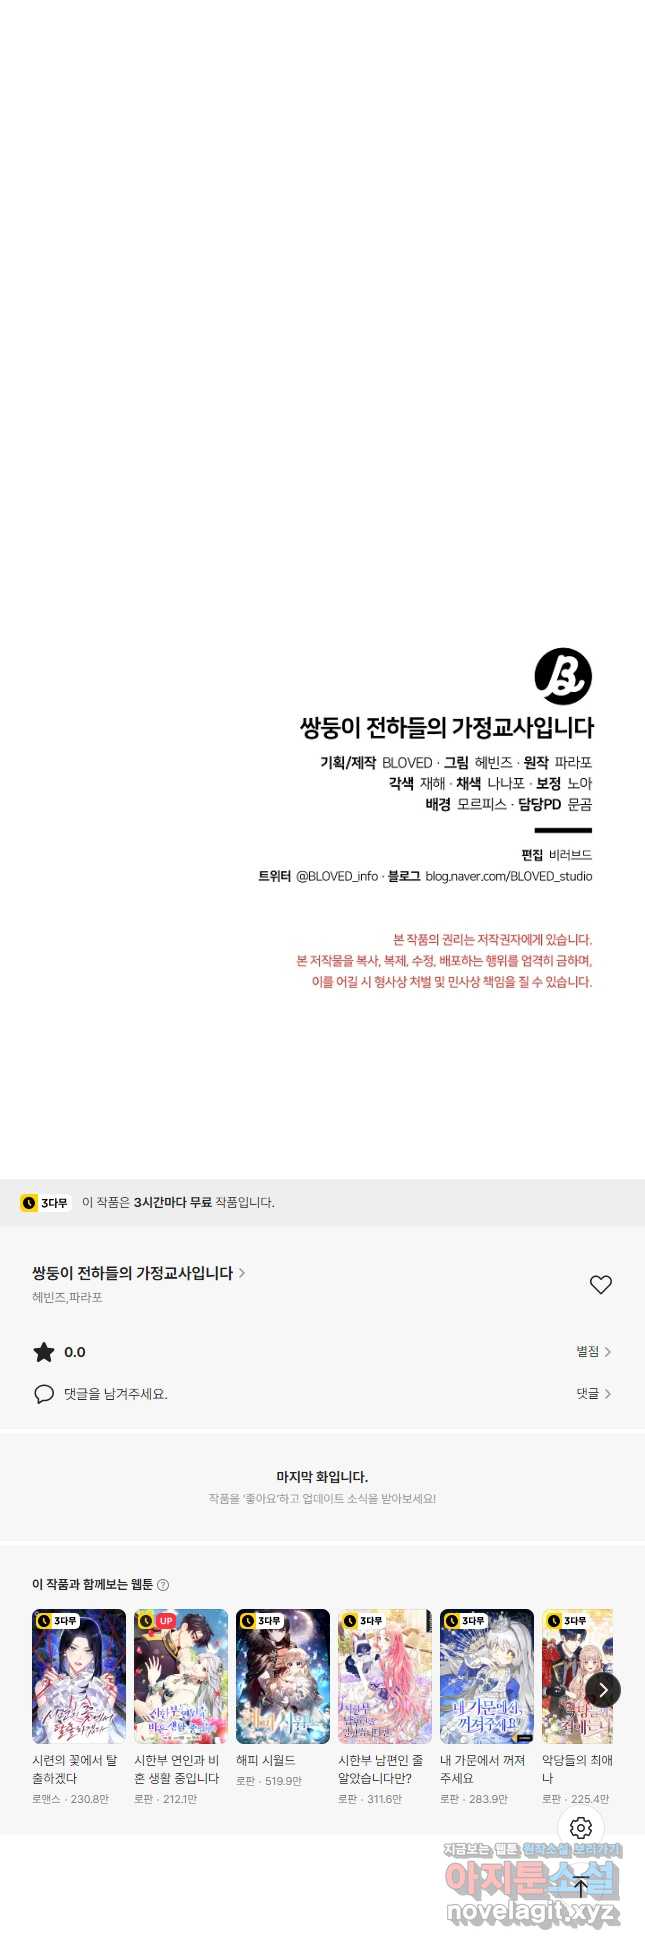
Task: Open the settings gear icon
Action: (x=581, y=1828)
